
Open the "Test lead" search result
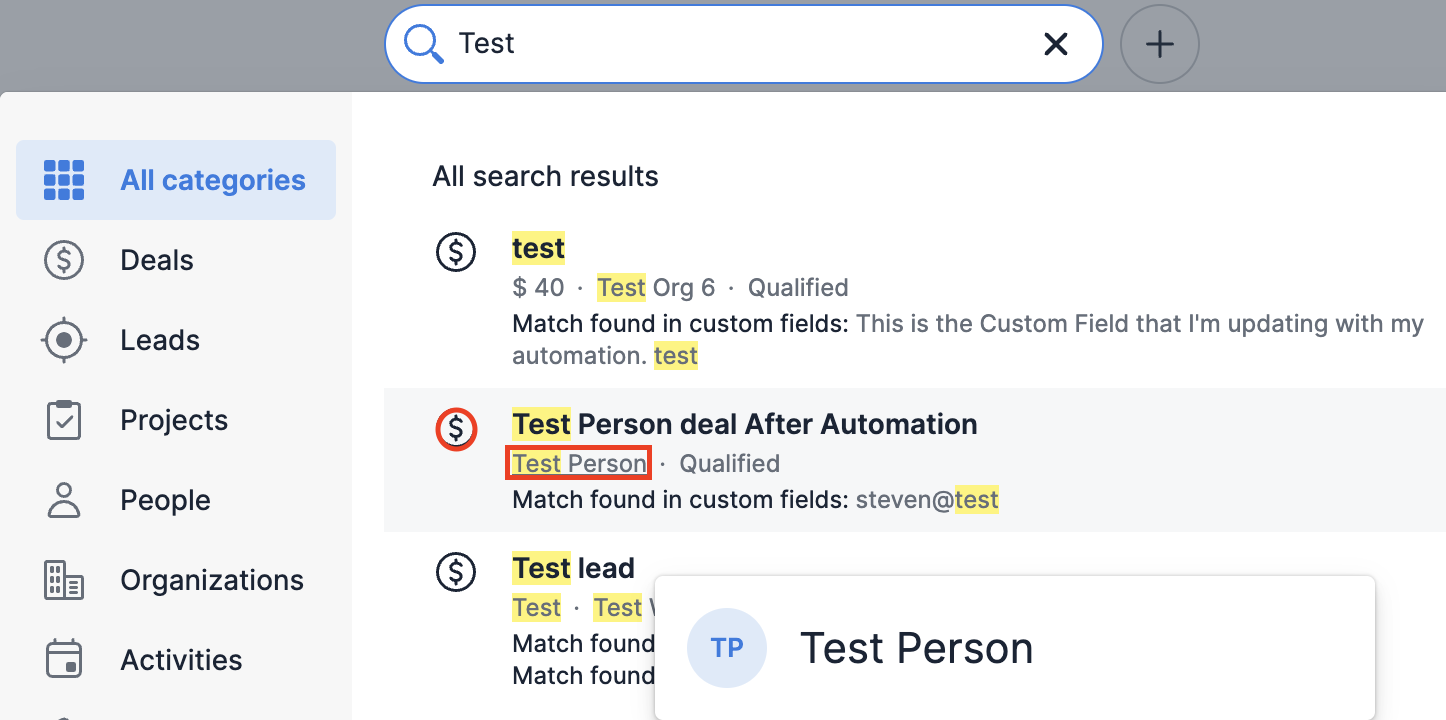[x=573, y=568]
